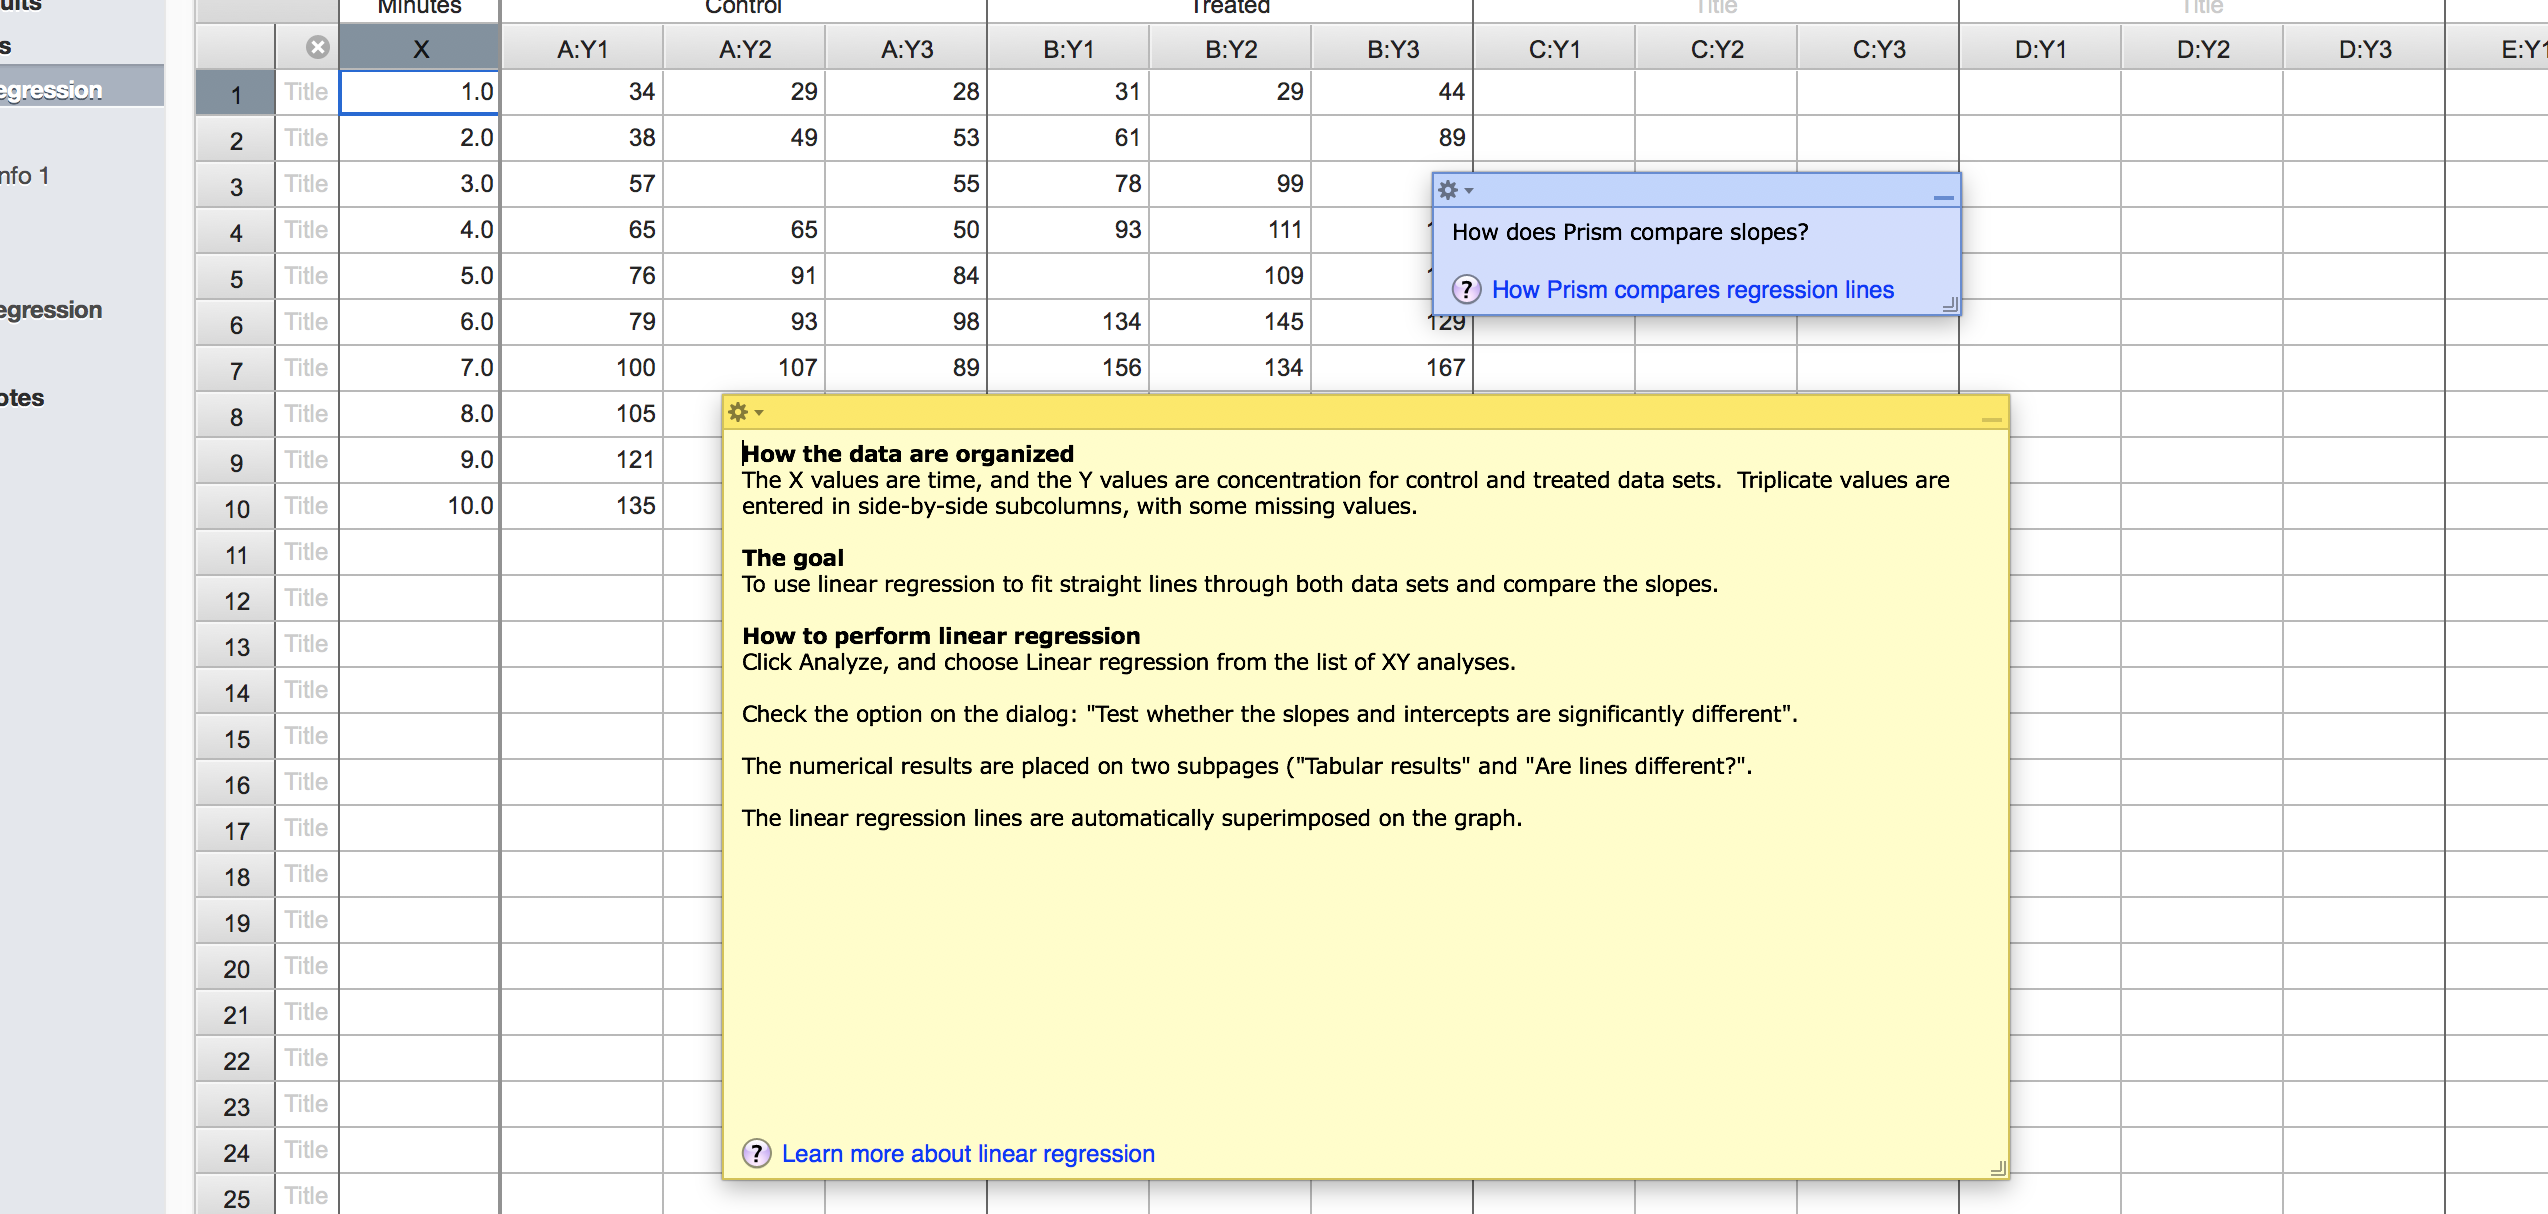
Task: Select row 15 header
Action: pos(236,737)
